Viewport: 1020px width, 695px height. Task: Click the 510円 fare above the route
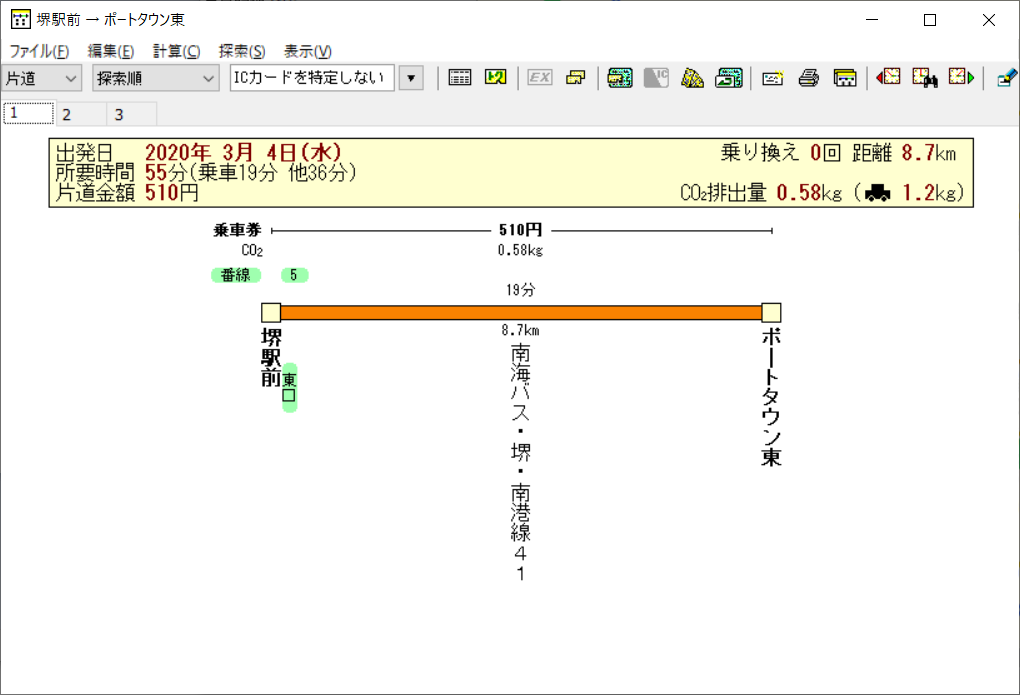pos(520,230)
